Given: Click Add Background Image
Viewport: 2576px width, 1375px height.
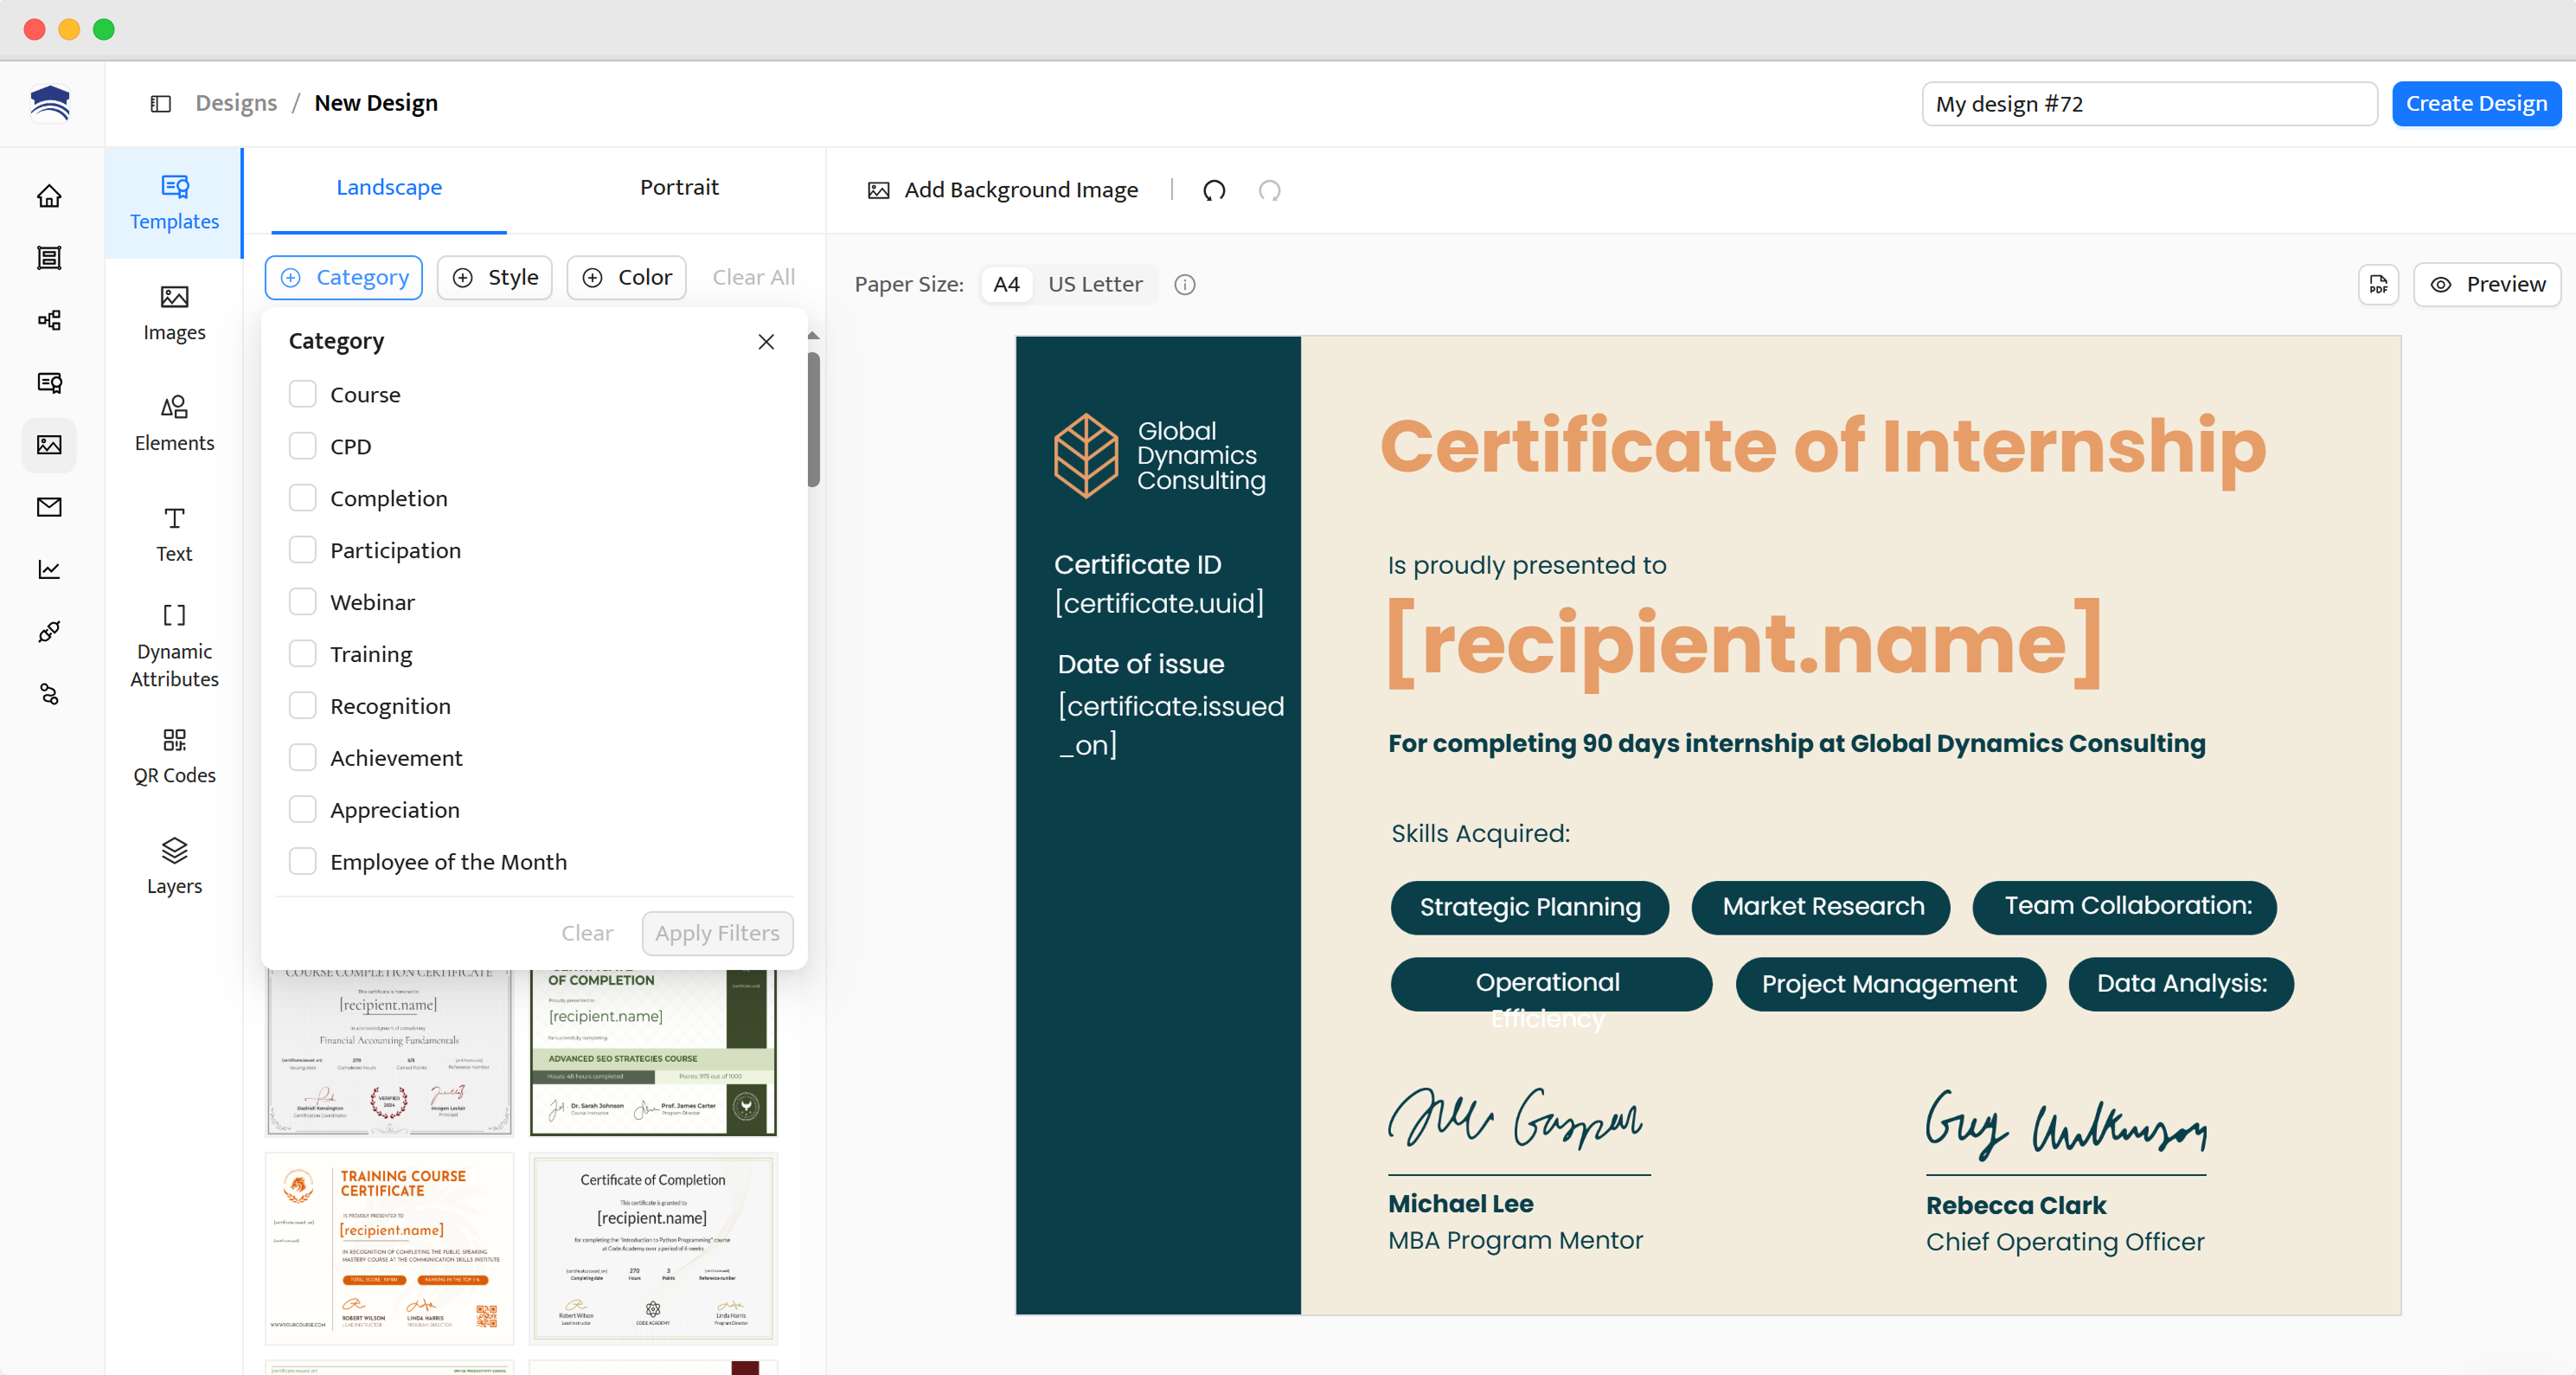Looking at the screenshot, I should [x=1002, y=189].
